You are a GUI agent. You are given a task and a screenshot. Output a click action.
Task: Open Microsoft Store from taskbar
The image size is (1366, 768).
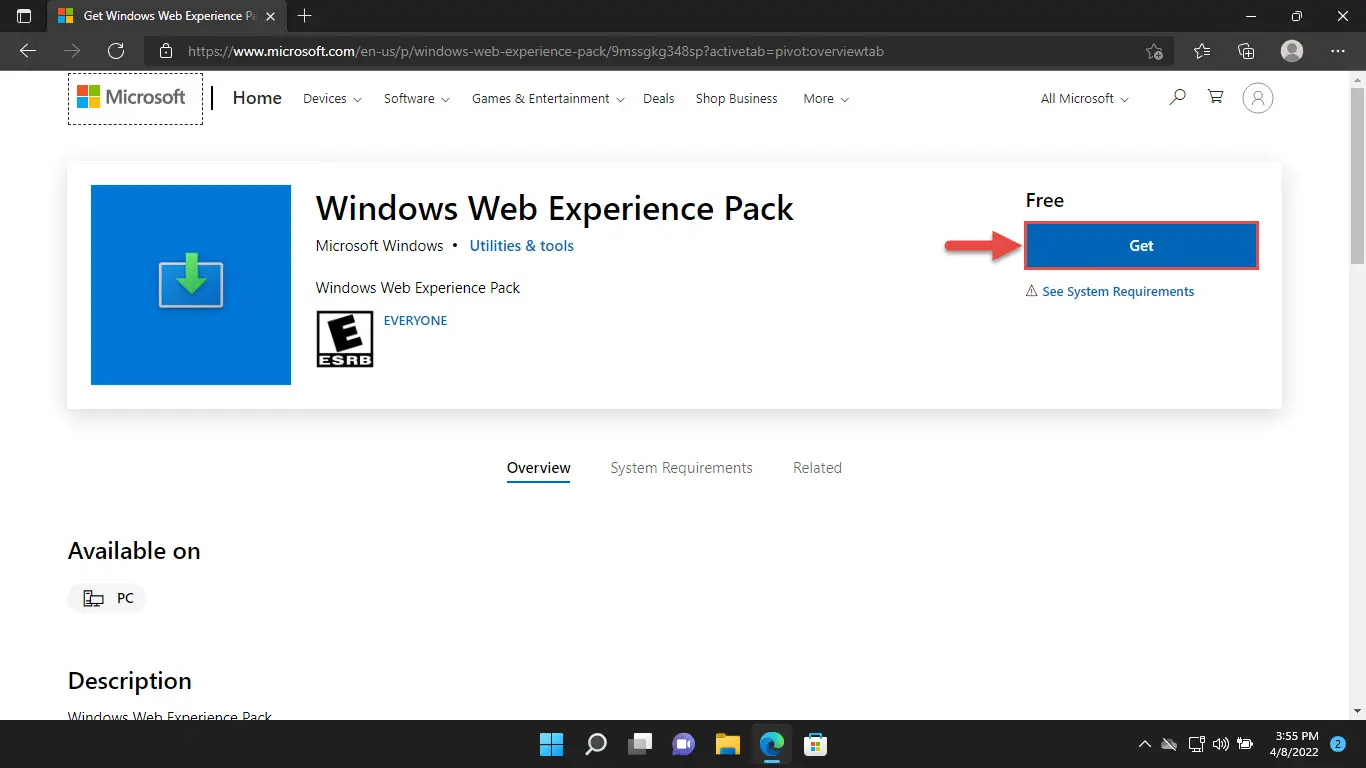click(x=816, y=744)
